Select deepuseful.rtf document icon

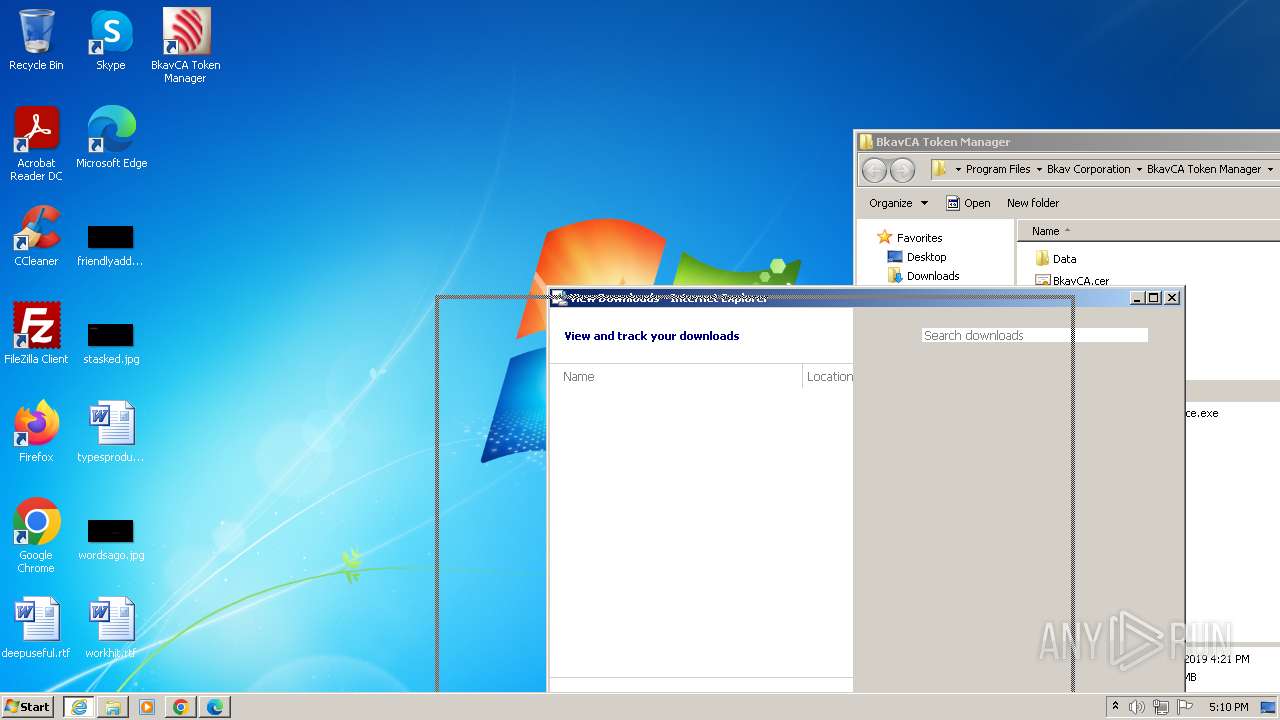click(x=36, y=628)
